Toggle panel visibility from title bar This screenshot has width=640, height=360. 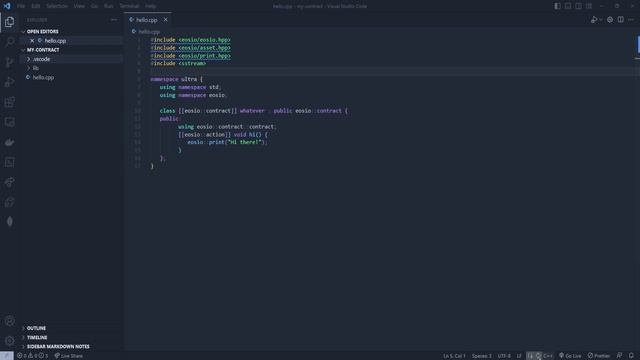tap(568, 6)
